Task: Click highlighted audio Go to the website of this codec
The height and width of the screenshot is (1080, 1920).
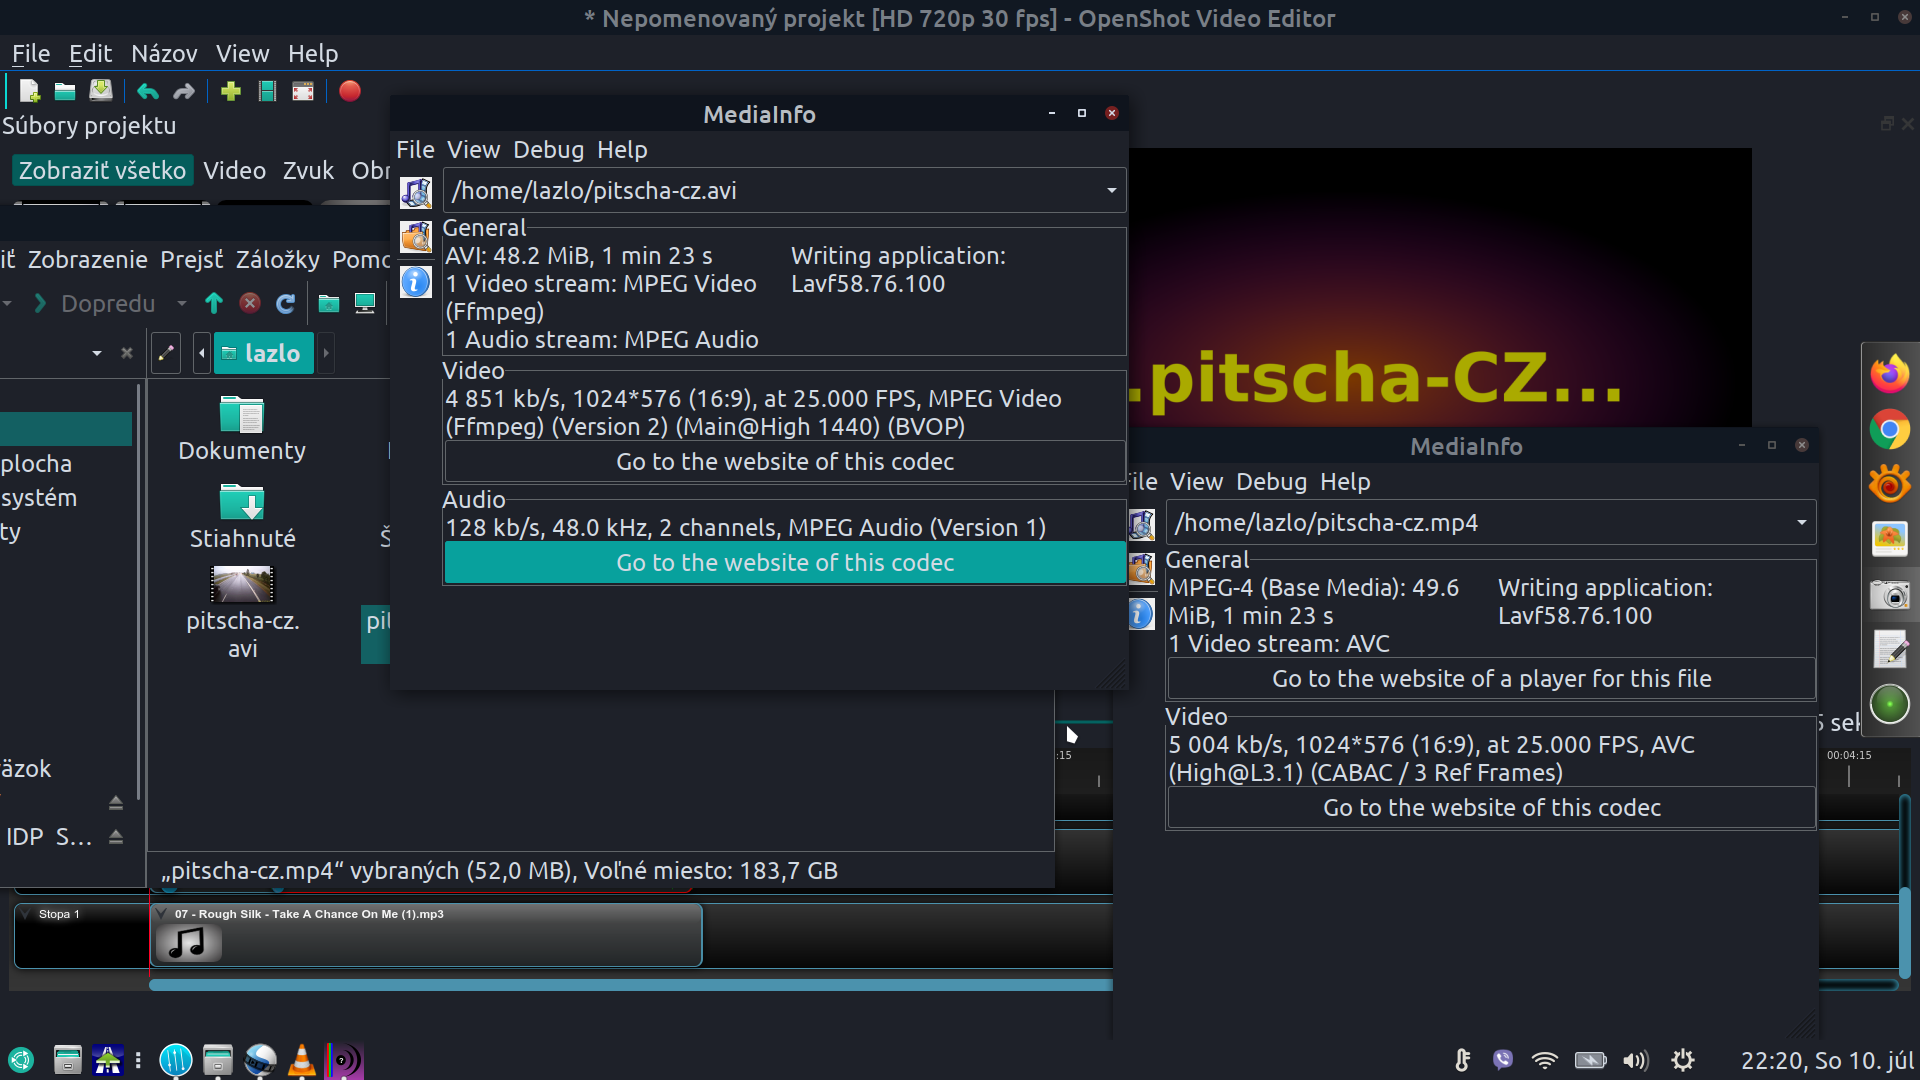Action: pos(784,563)
